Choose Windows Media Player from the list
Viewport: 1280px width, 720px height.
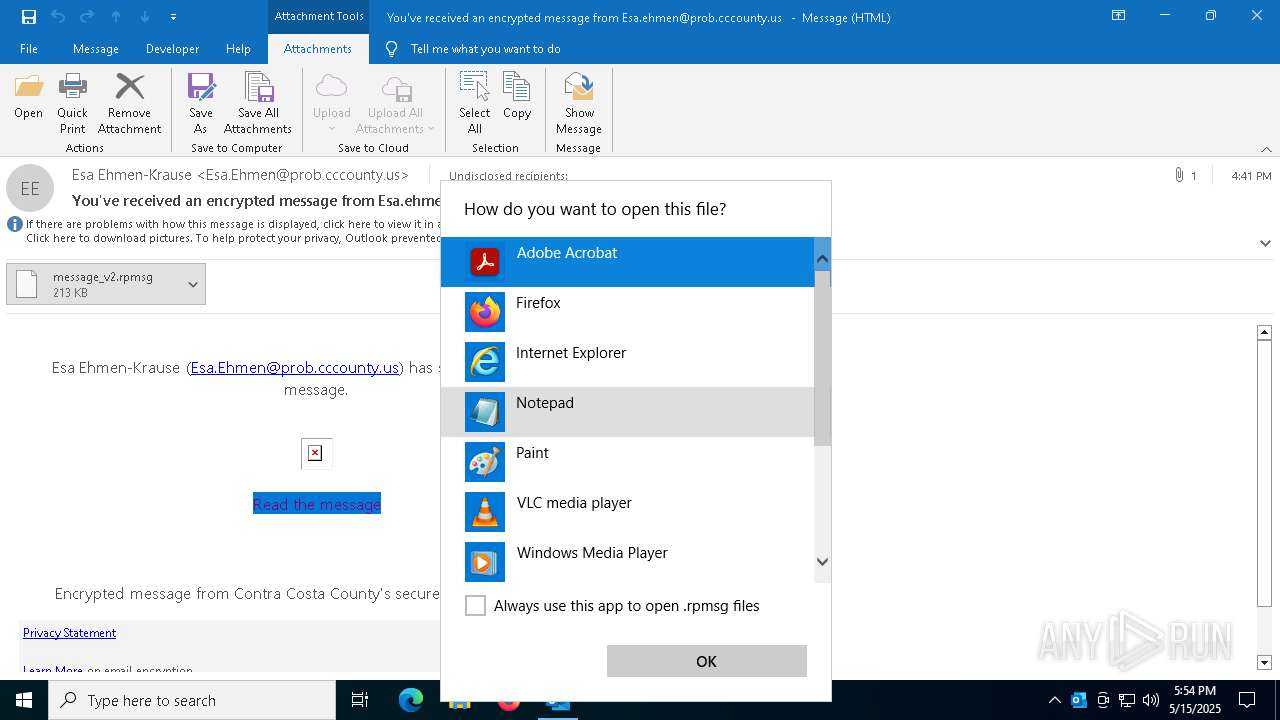pos(628,562)
